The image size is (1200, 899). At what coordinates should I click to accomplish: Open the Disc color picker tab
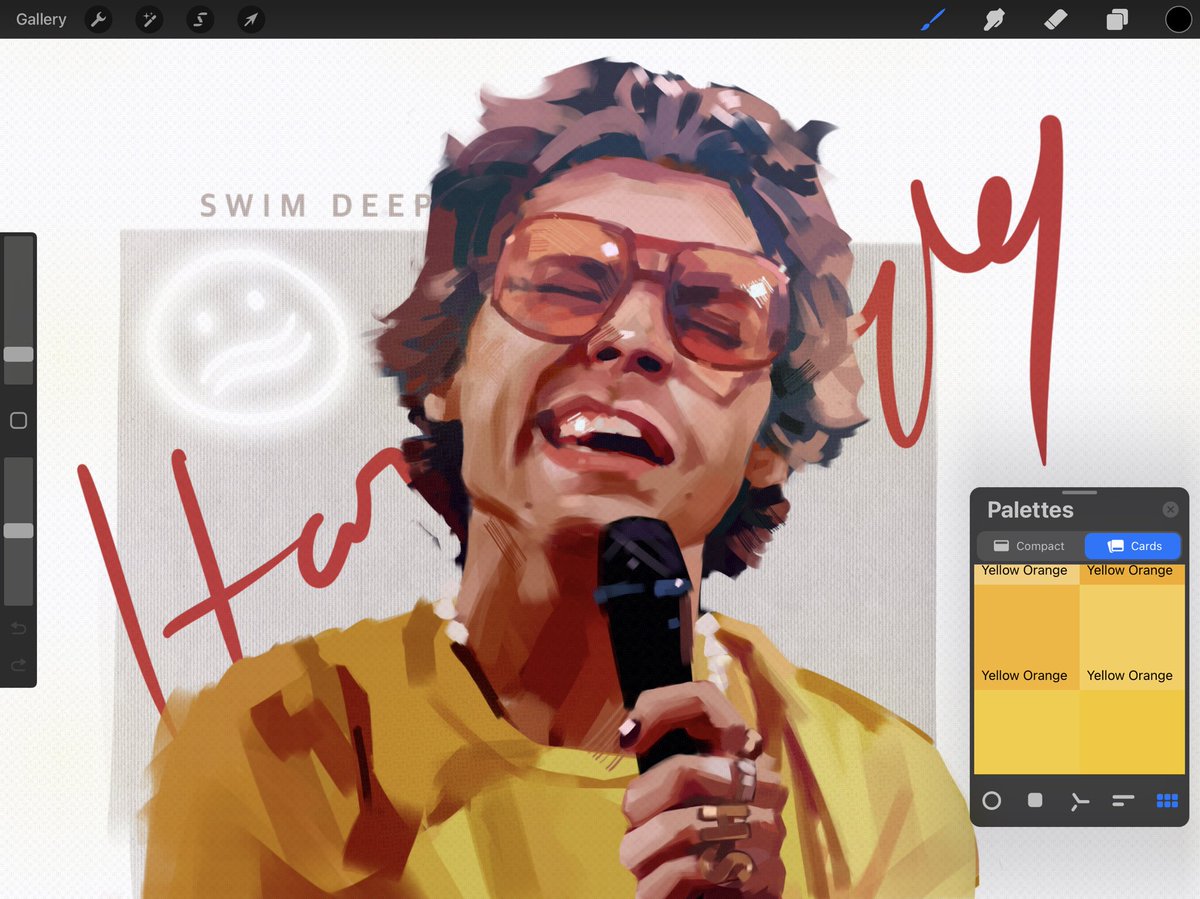tap(991, 800)
